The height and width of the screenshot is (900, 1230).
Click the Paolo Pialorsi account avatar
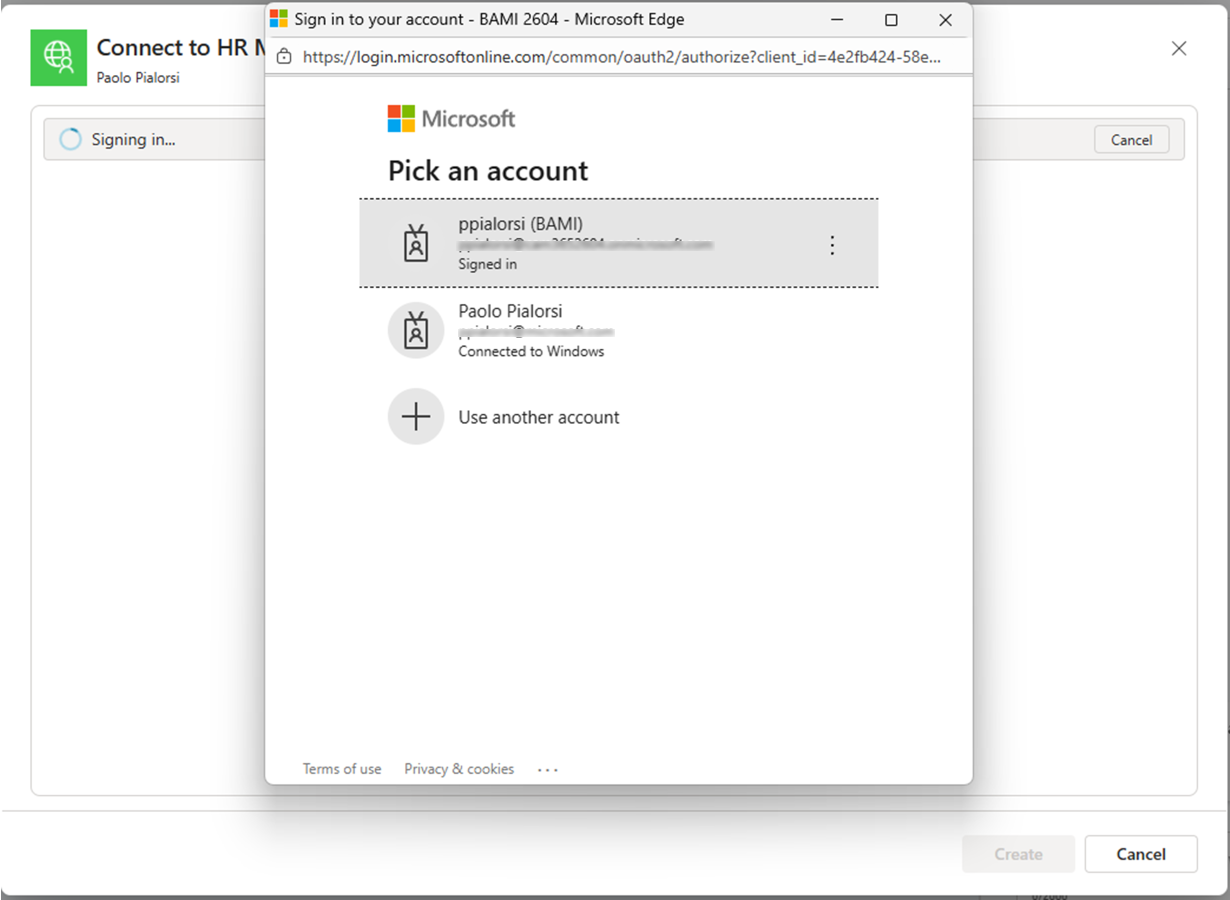[416, 330]
